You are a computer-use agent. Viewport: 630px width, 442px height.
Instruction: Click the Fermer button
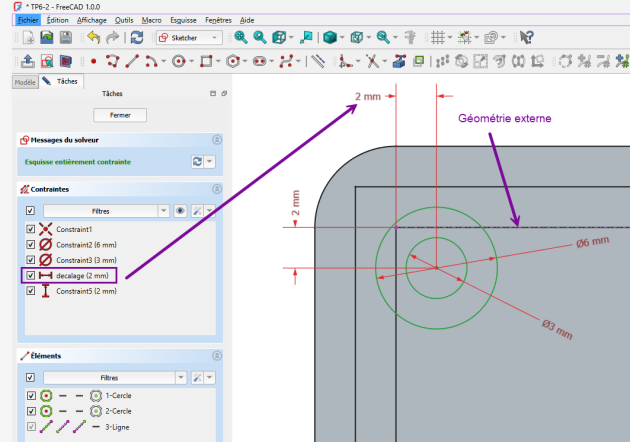tap(119, 115)
